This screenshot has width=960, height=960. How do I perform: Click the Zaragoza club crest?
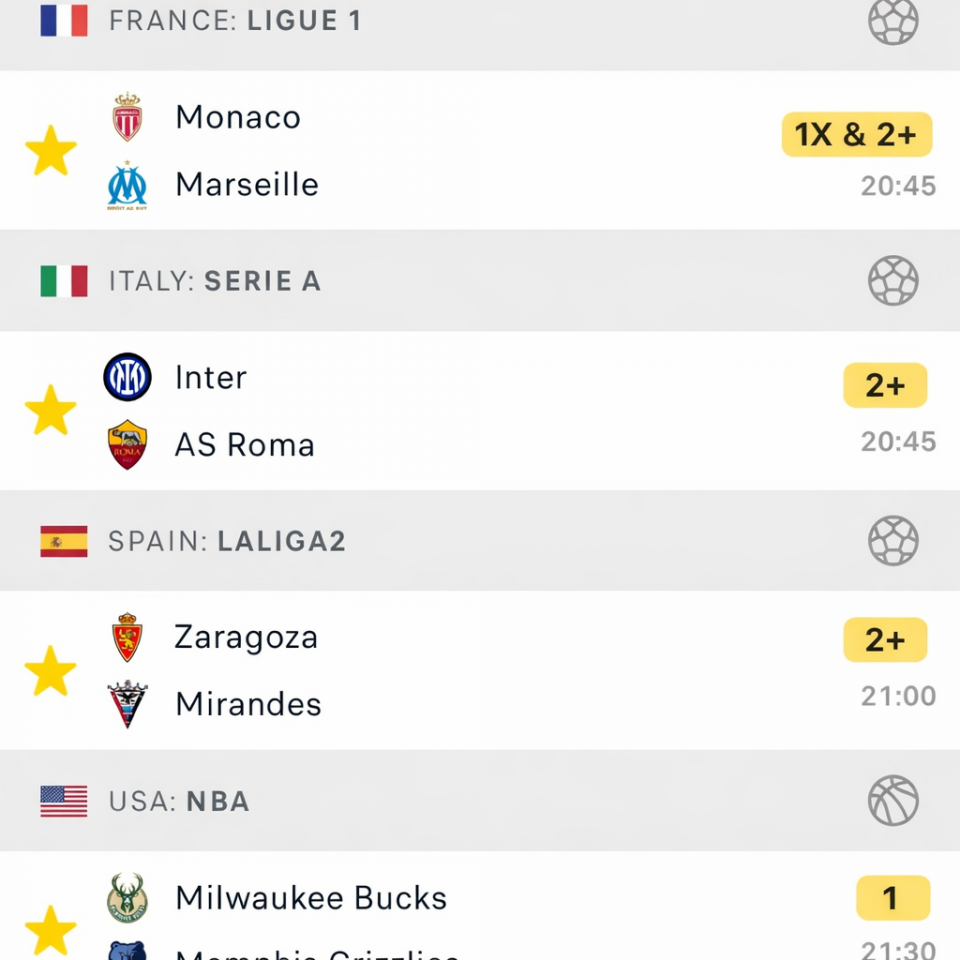coord(127,638)
